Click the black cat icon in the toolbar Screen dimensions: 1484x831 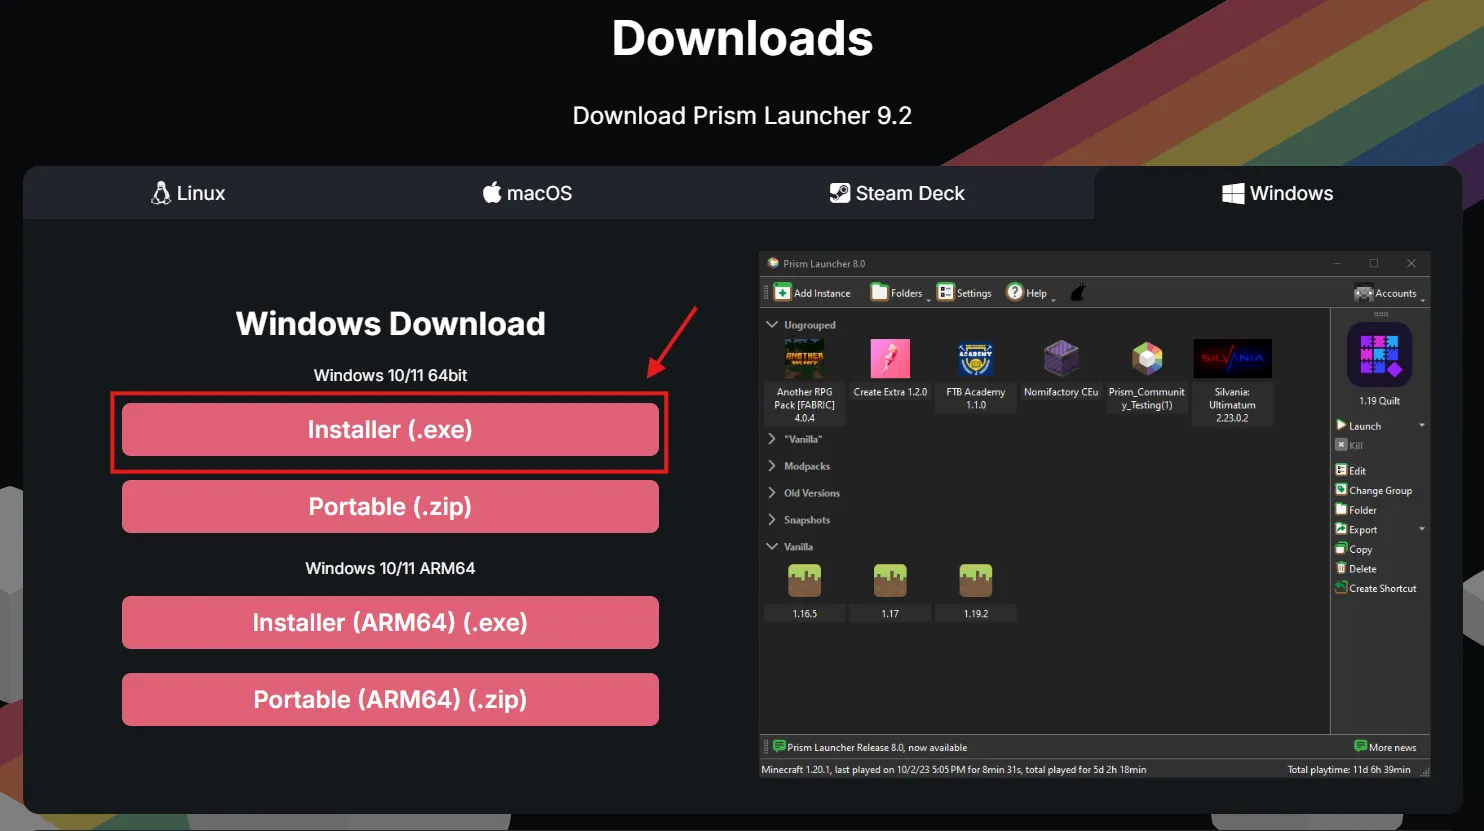click(1078, 293)
